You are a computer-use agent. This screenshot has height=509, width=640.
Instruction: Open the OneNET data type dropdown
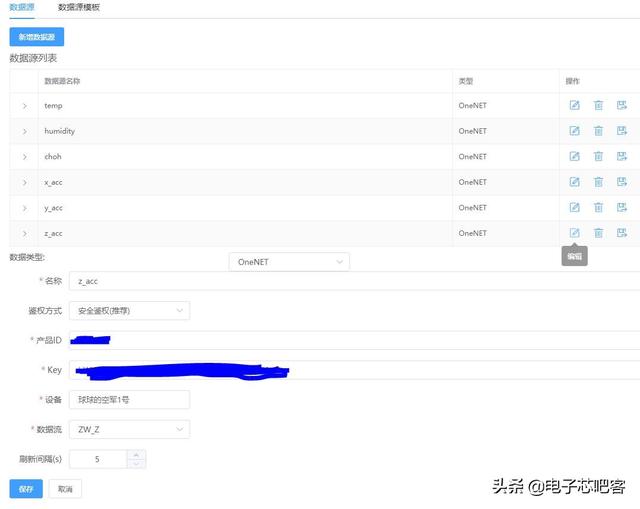tap(289, 262)
